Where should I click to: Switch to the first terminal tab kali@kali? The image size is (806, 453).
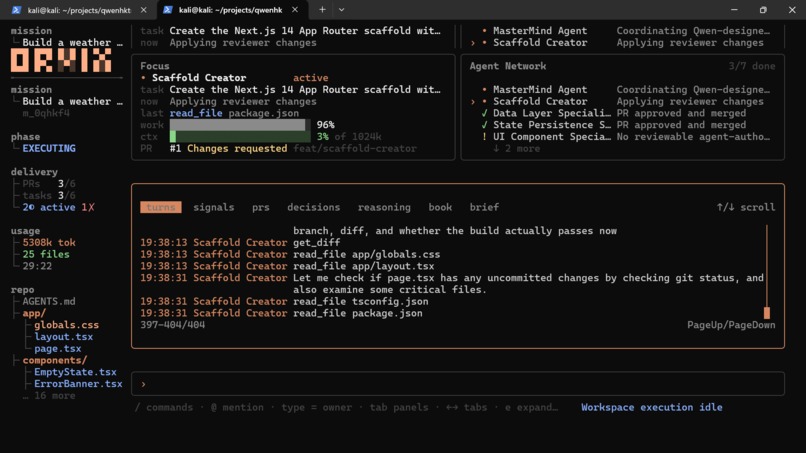[78, 10]
